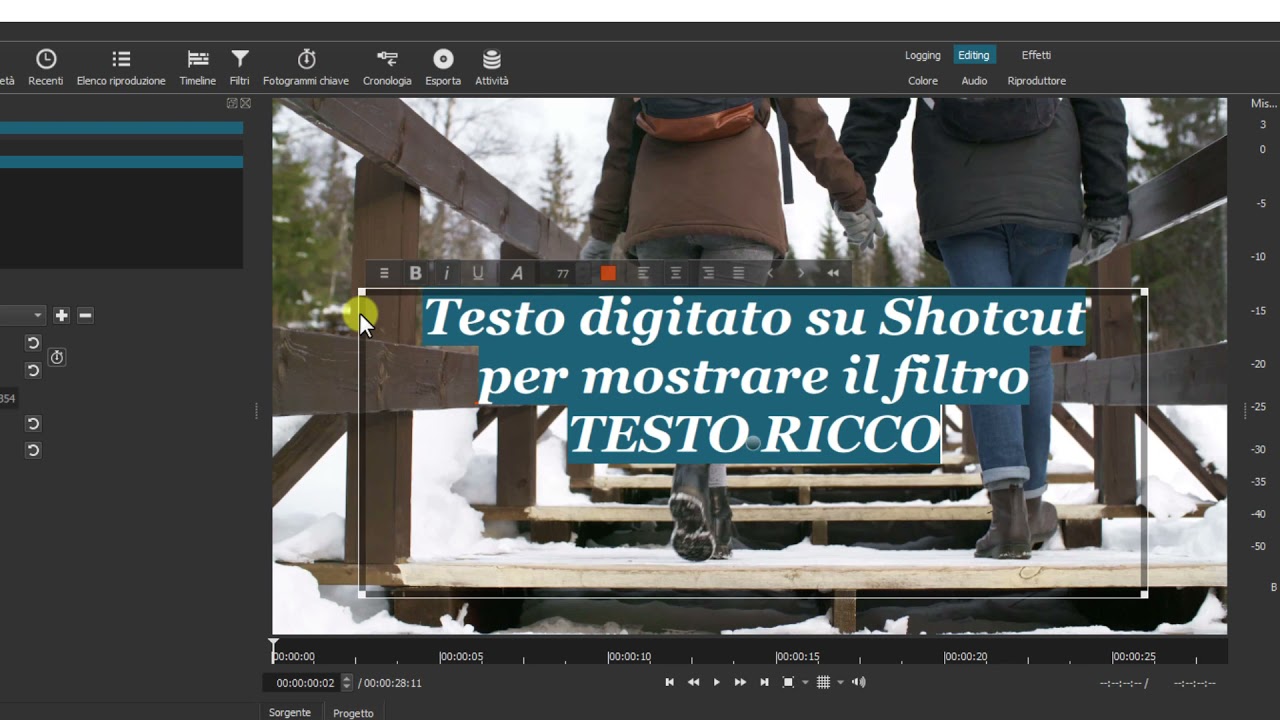Decrease indent with left chevron
Screen dimensions: 1280x720
(770, 273)
